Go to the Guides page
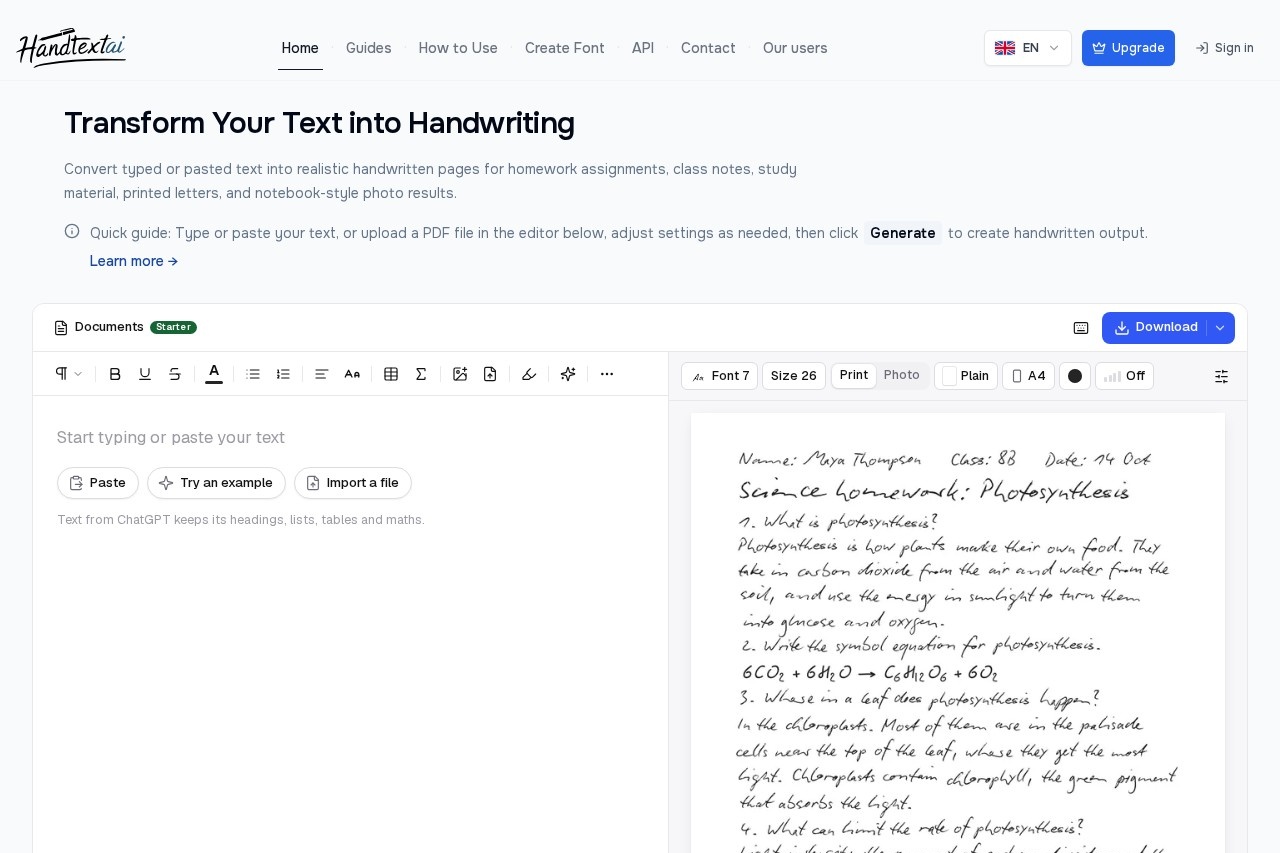Image resolution: width=1280 pixels, height=853 pixels. click(369, 48)
